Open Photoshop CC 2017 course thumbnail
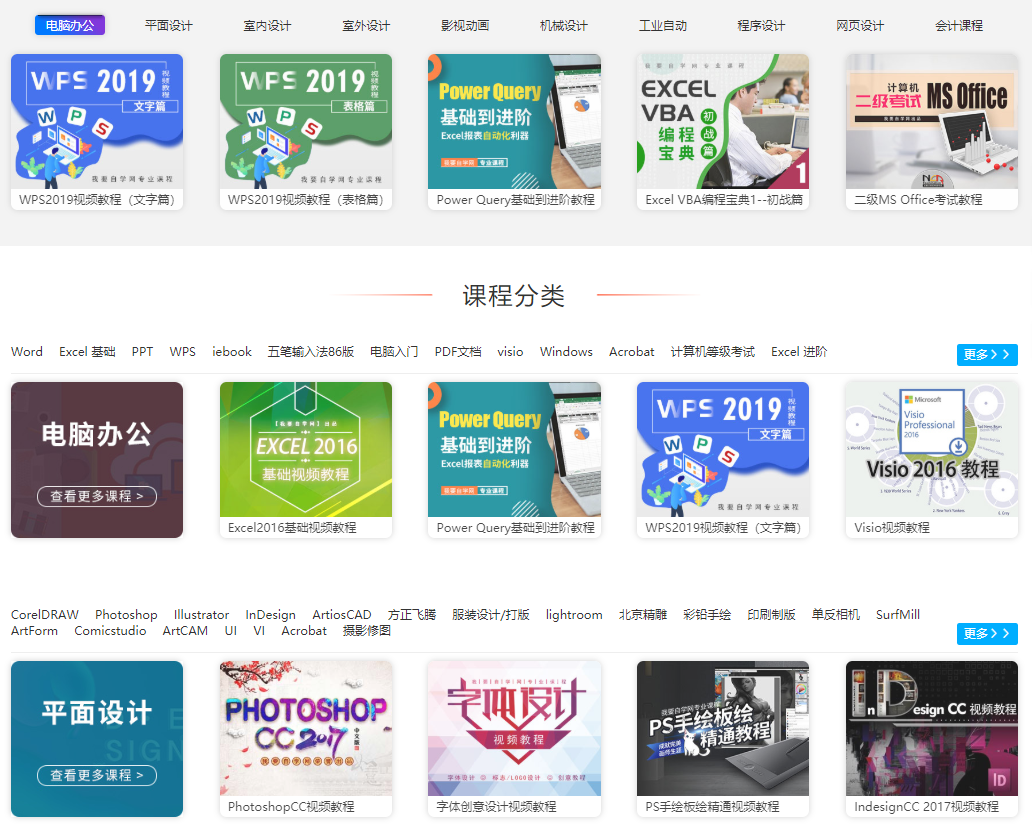 [306, 728]
